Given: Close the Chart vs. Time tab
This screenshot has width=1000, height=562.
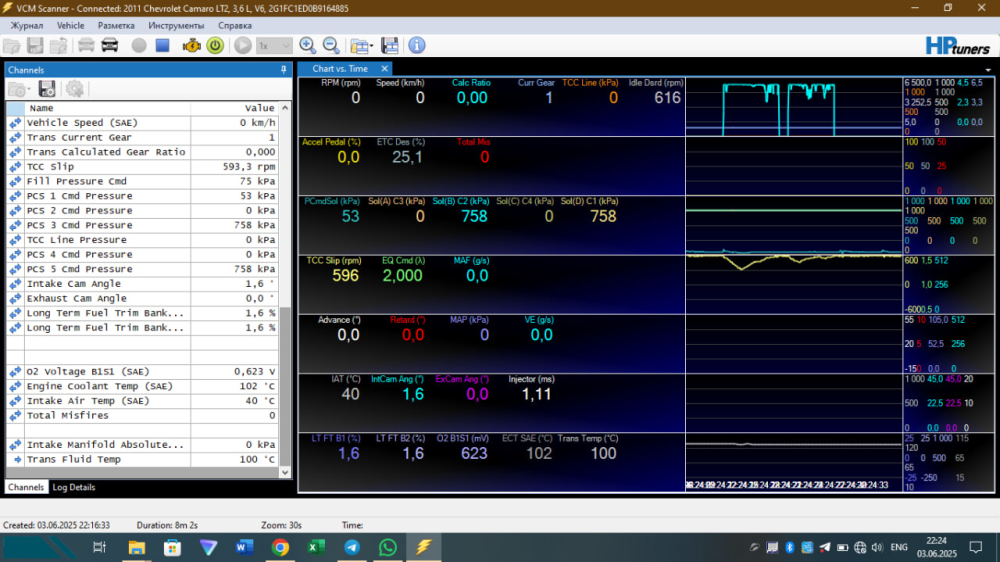Looking at the screenshot, I should click(385, 69).
